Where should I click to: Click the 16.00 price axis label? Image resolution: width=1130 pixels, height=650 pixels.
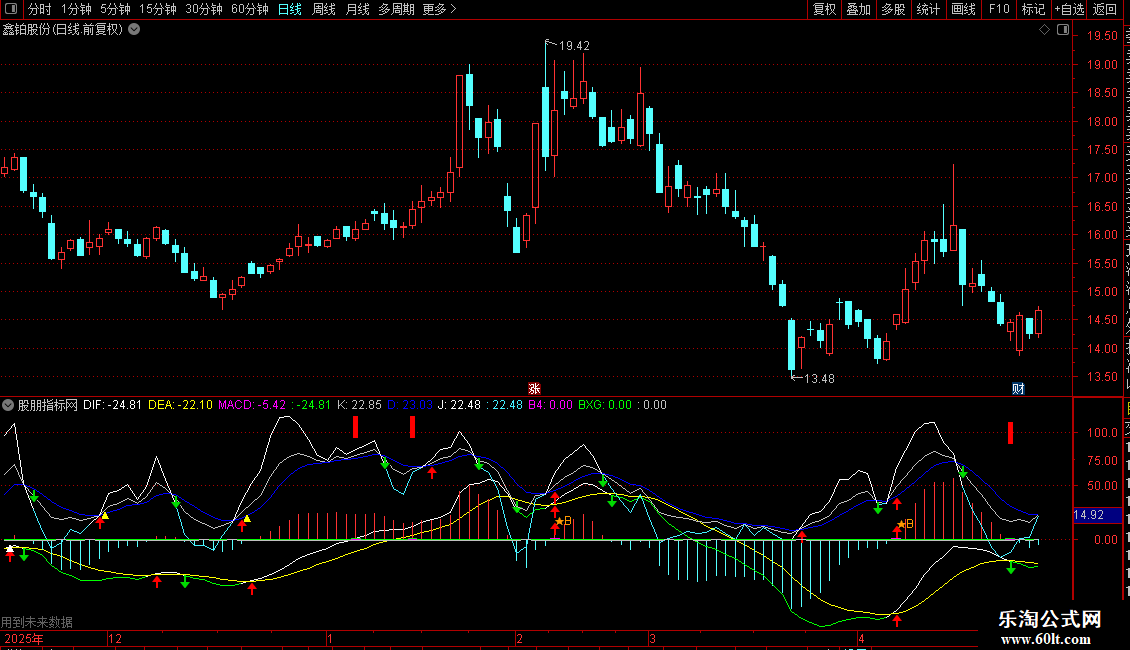(x=1103, y=235)
